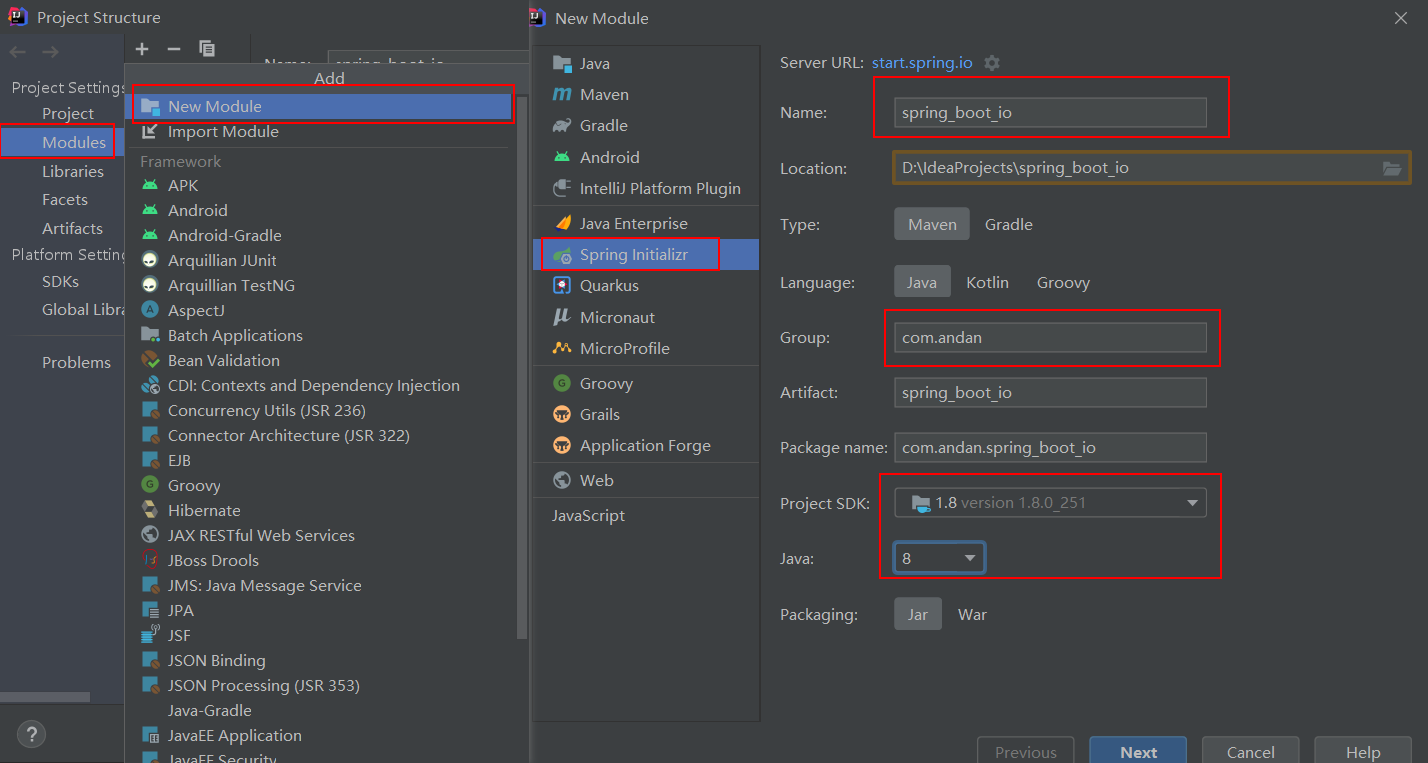This screenshot has width=1428, height=763.
Task: Click the plus Add icon in toolbar
Action: 142,49
